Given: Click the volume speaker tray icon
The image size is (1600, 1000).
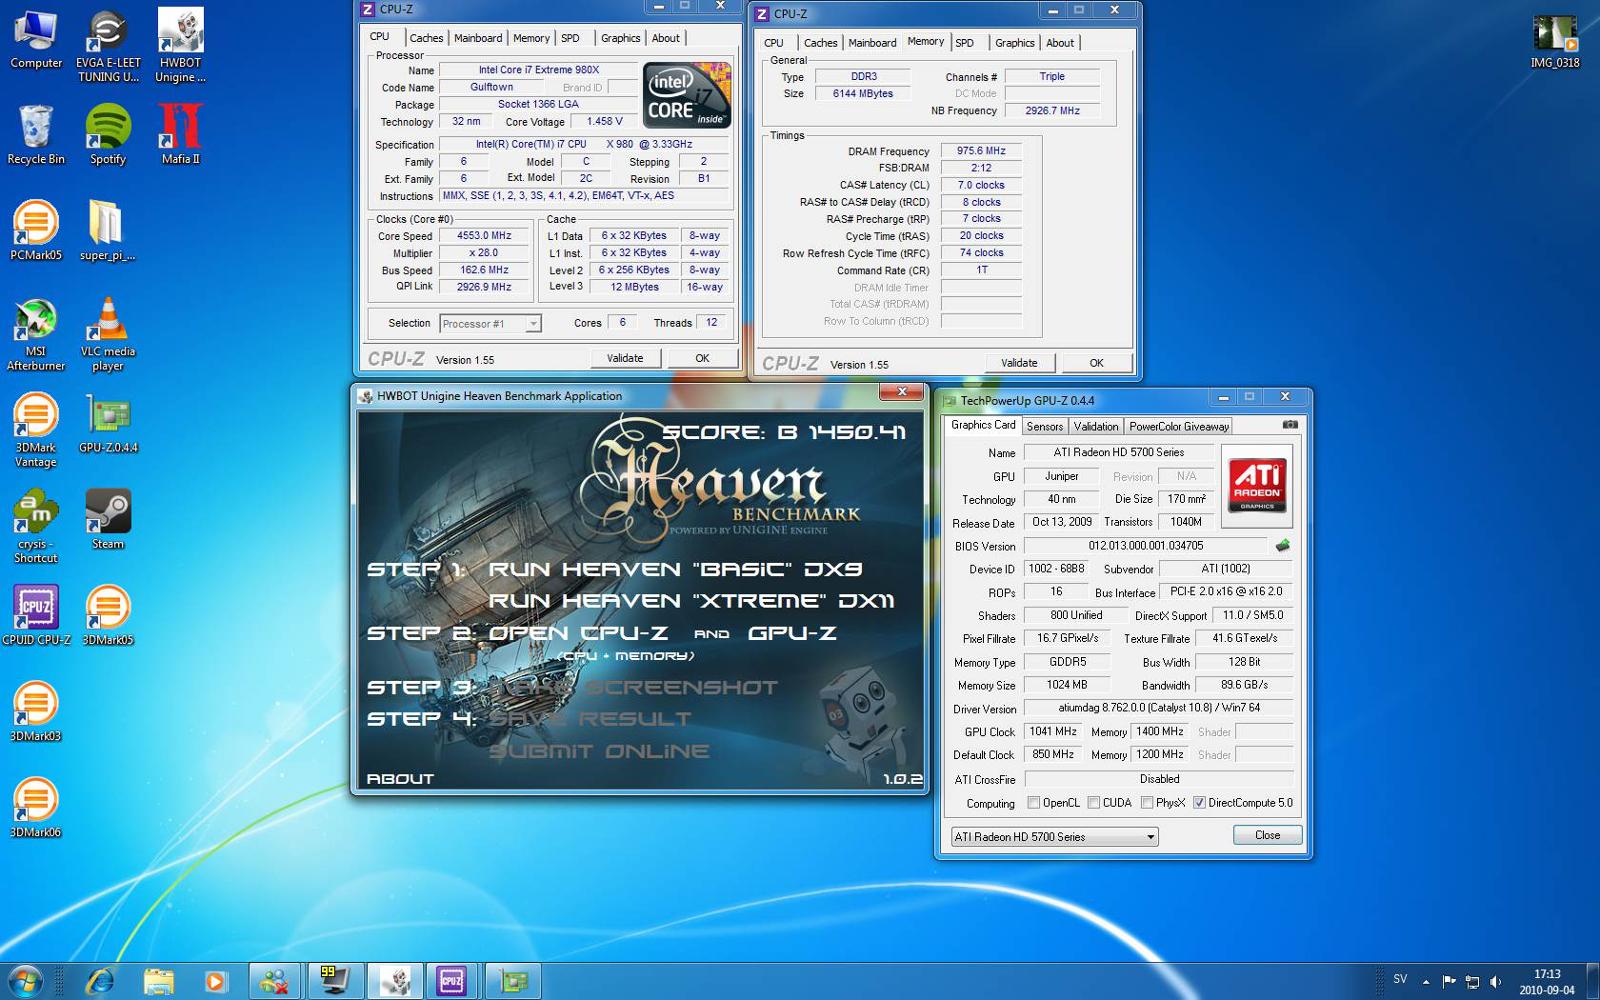Looking at the screenshot, I should point(1496,981).
